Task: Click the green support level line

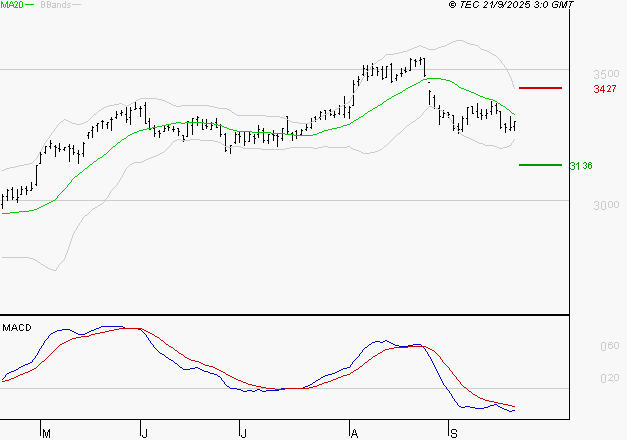Action: point(540,165)
